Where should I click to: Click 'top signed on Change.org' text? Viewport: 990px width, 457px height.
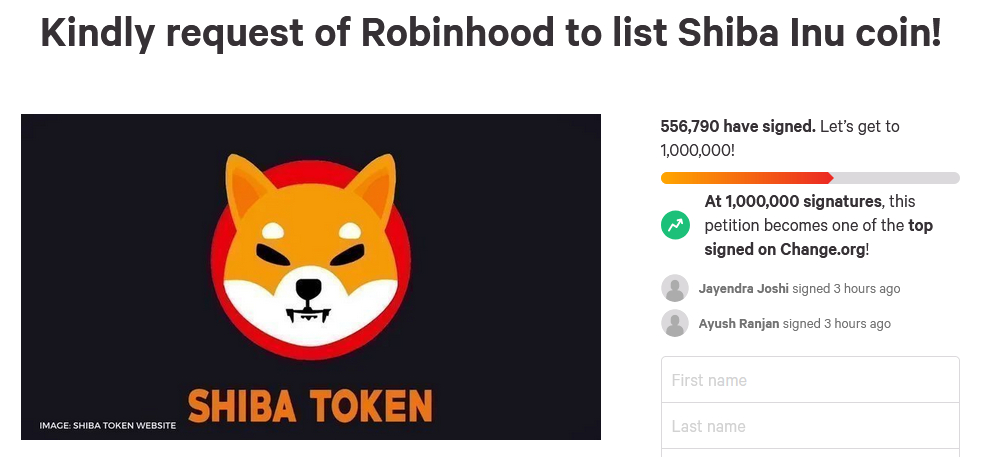(x=786, y=249)
